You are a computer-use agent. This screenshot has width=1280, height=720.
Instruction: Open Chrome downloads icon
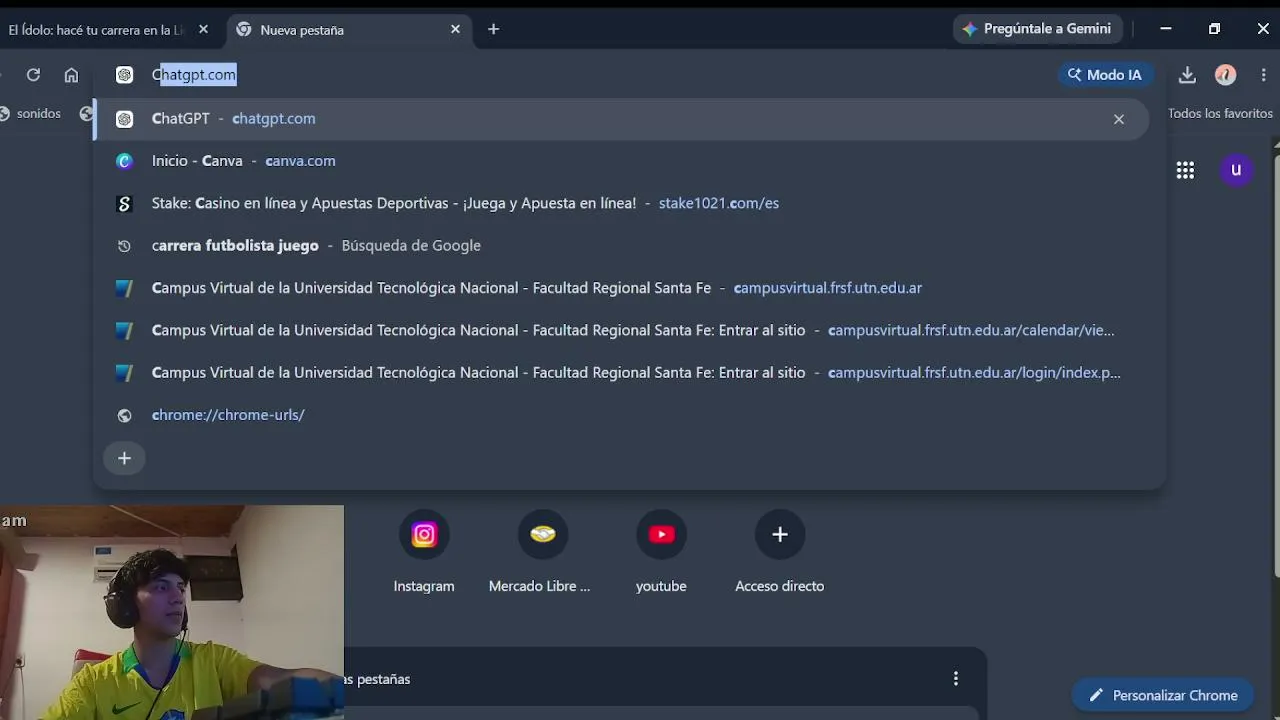pyautogui.click(x=1187, y=75)
